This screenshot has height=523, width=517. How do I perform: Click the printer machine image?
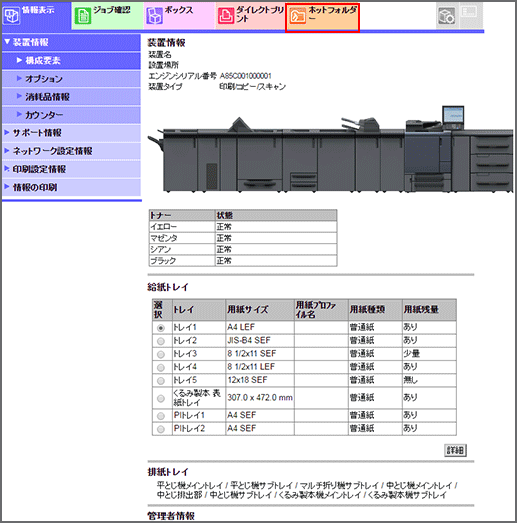click(x=330, y=149)
